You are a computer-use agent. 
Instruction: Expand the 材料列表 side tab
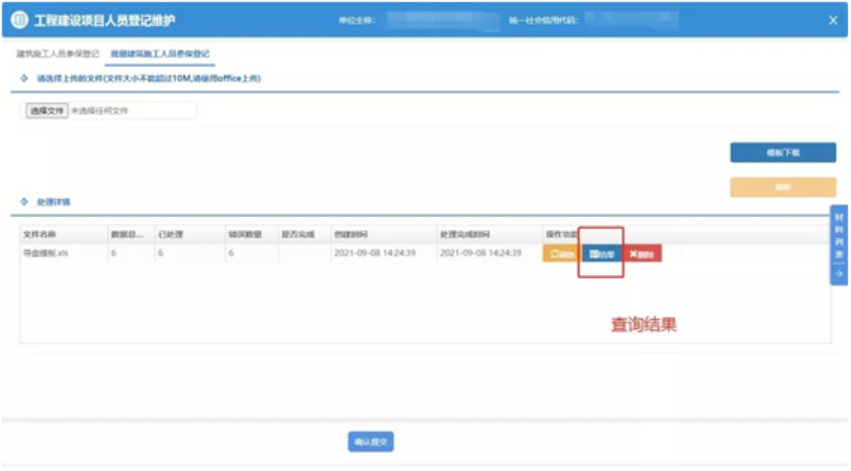(839, 237)
